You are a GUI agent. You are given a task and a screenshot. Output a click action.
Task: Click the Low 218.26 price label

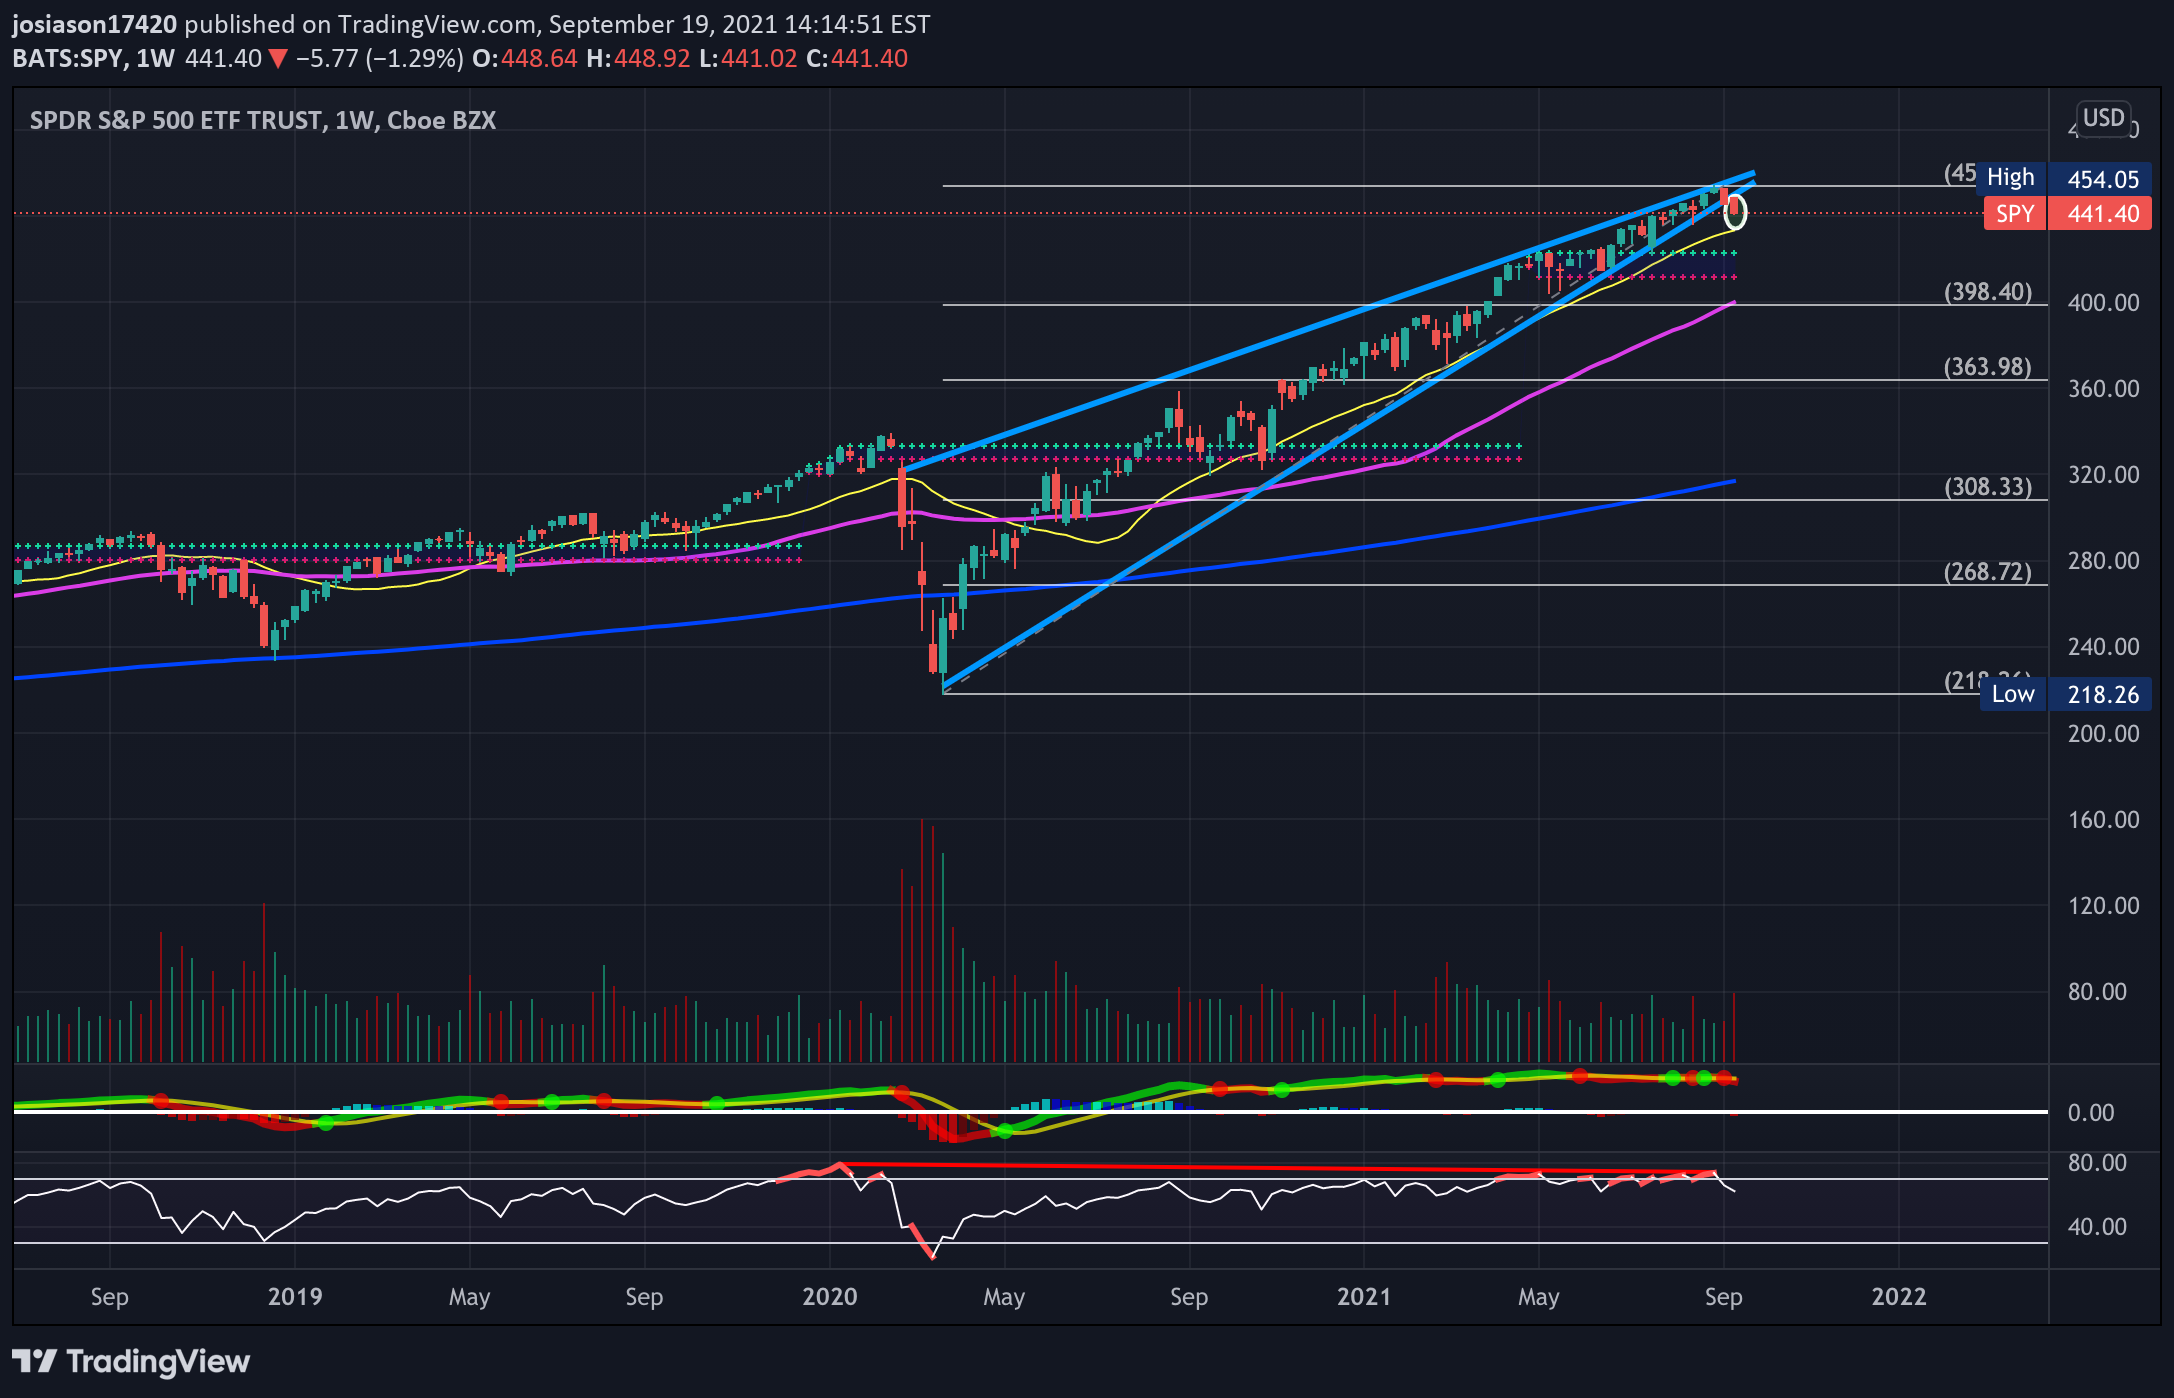tap(2065, 694)
